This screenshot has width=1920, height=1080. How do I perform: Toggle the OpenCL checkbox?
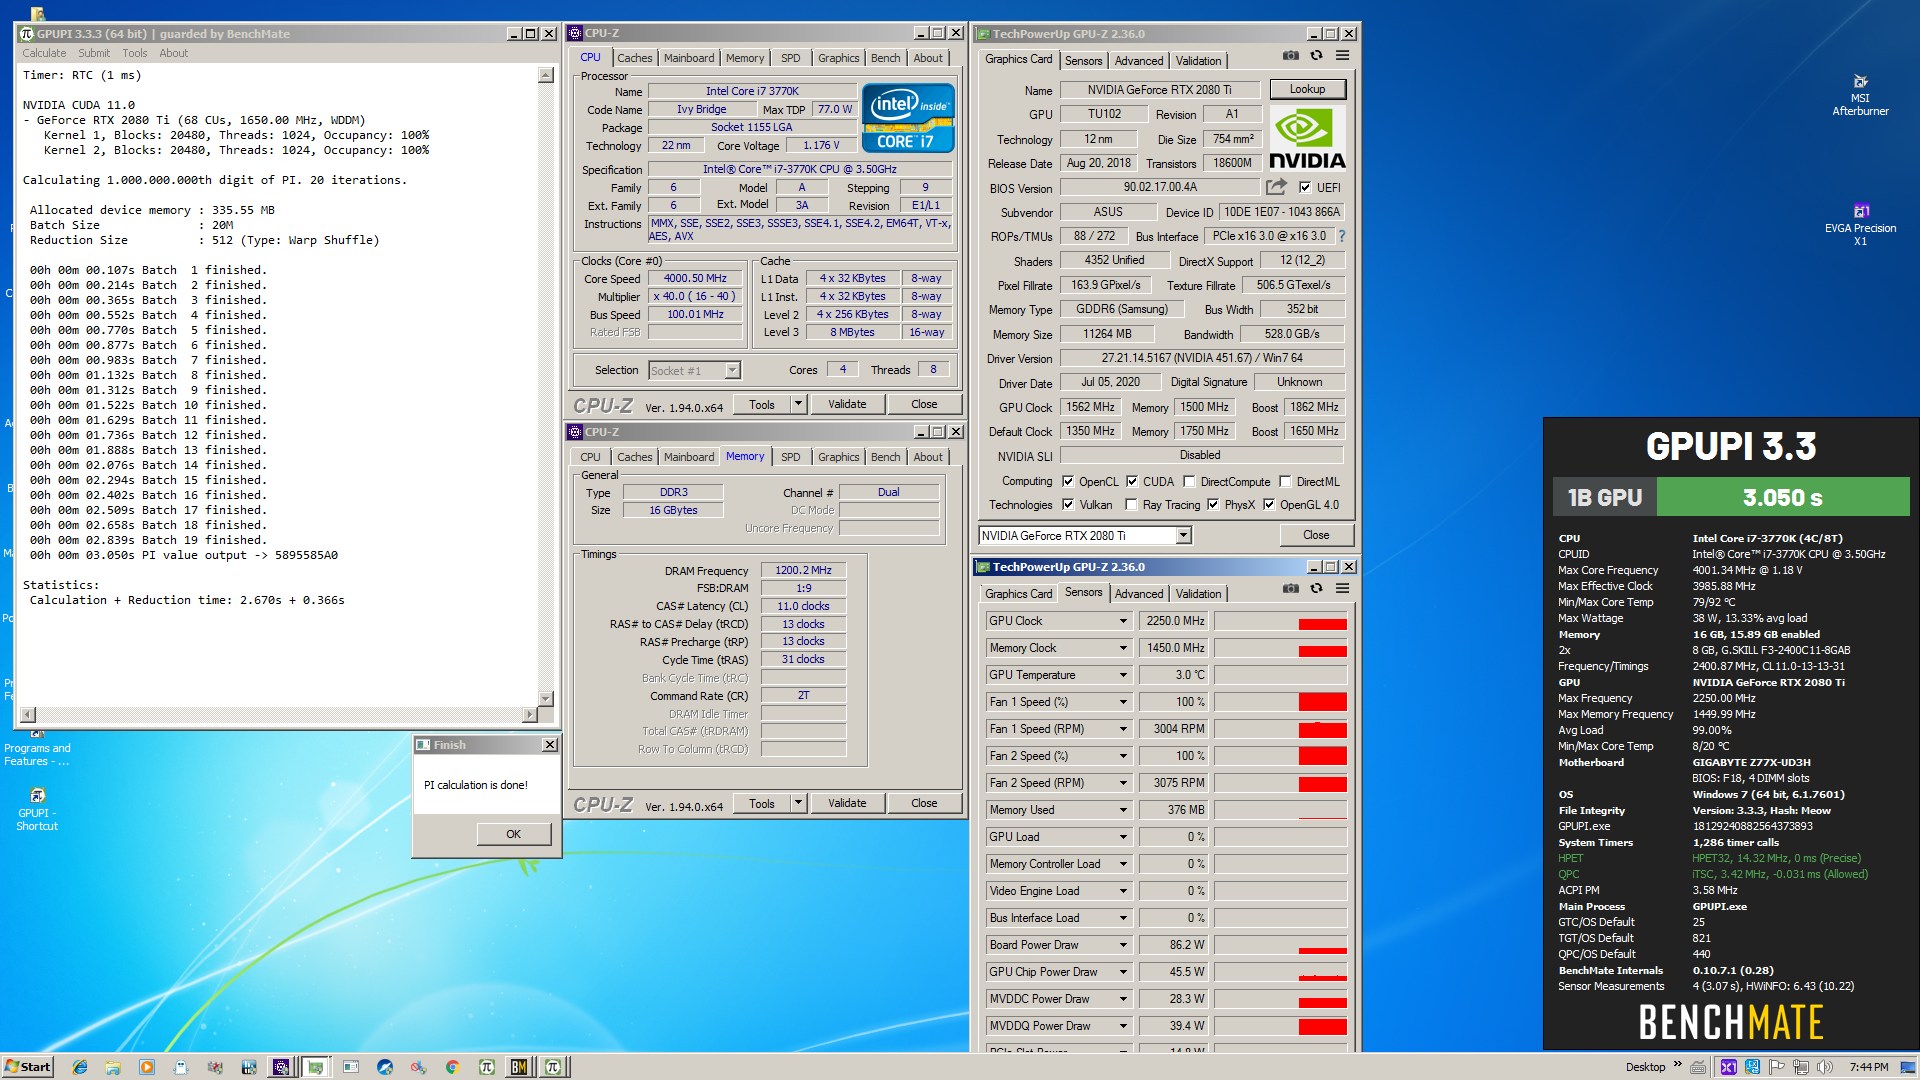click(1068, 481)
